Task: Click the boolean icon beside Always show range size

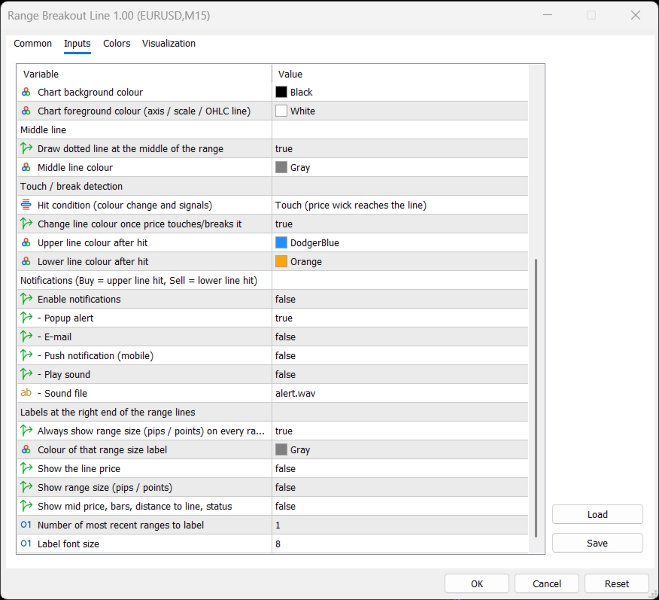Action: (26, 431)
